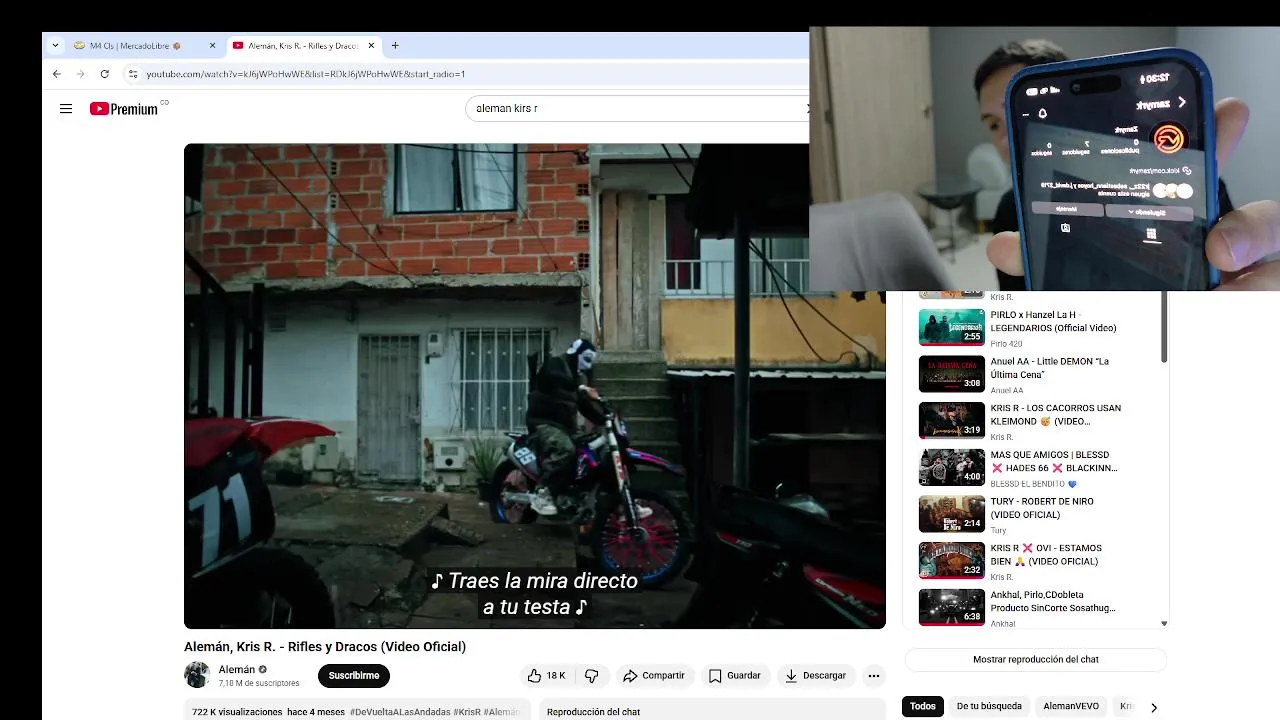This screenshot has height=720, width=1280.
Task: Like the video with thumbs-up 18 K
Action: coord(547,676)
